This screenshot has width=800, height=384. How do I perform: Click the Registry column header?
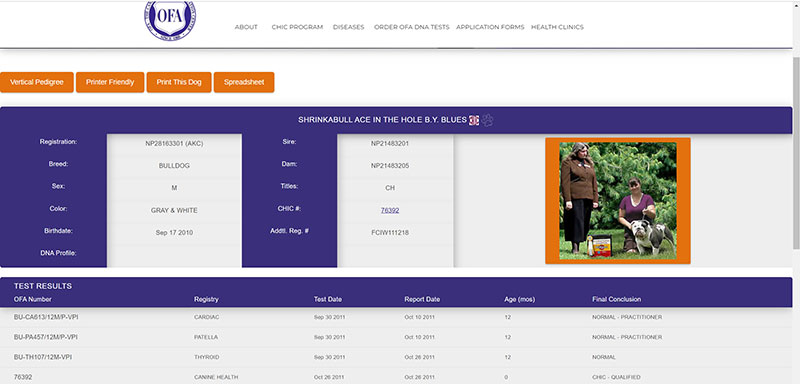[206, 299]
